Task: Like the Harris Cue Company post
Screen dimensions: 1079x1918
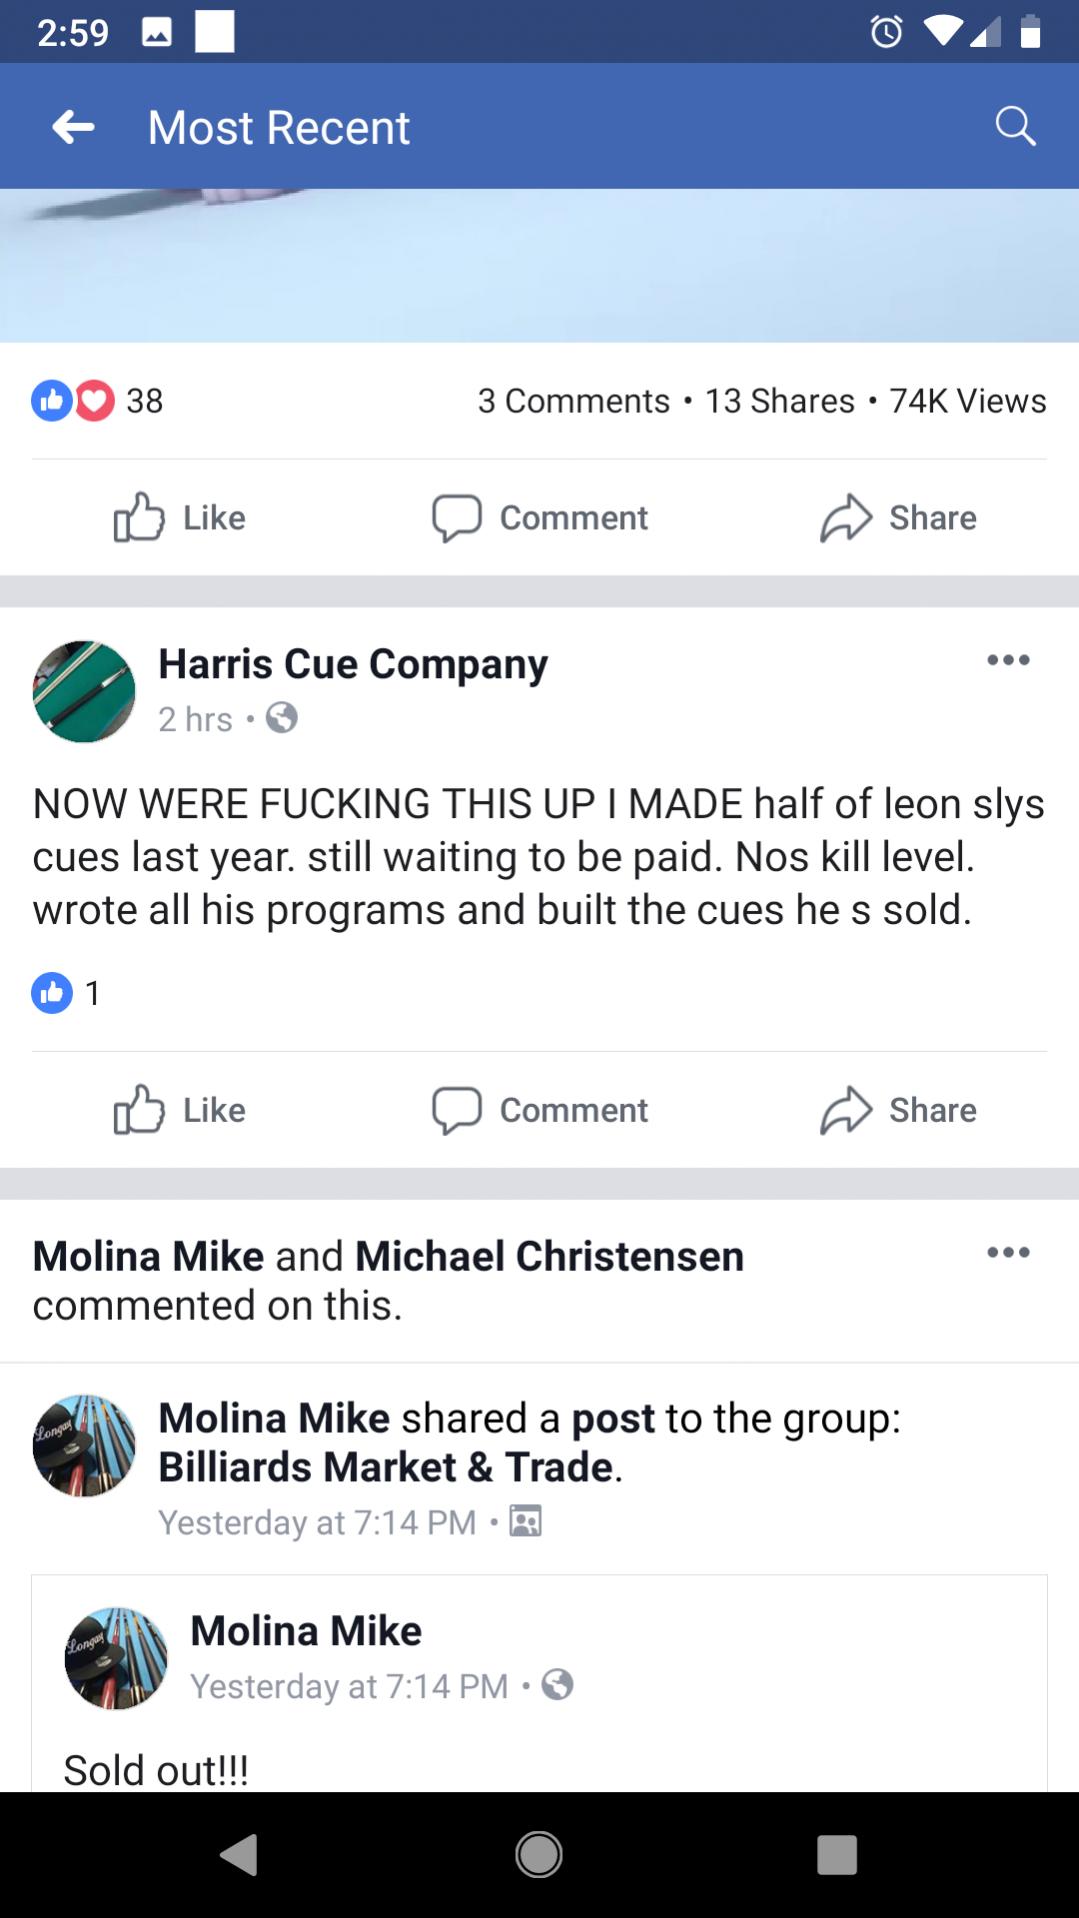Action: tap(181, 1110)
